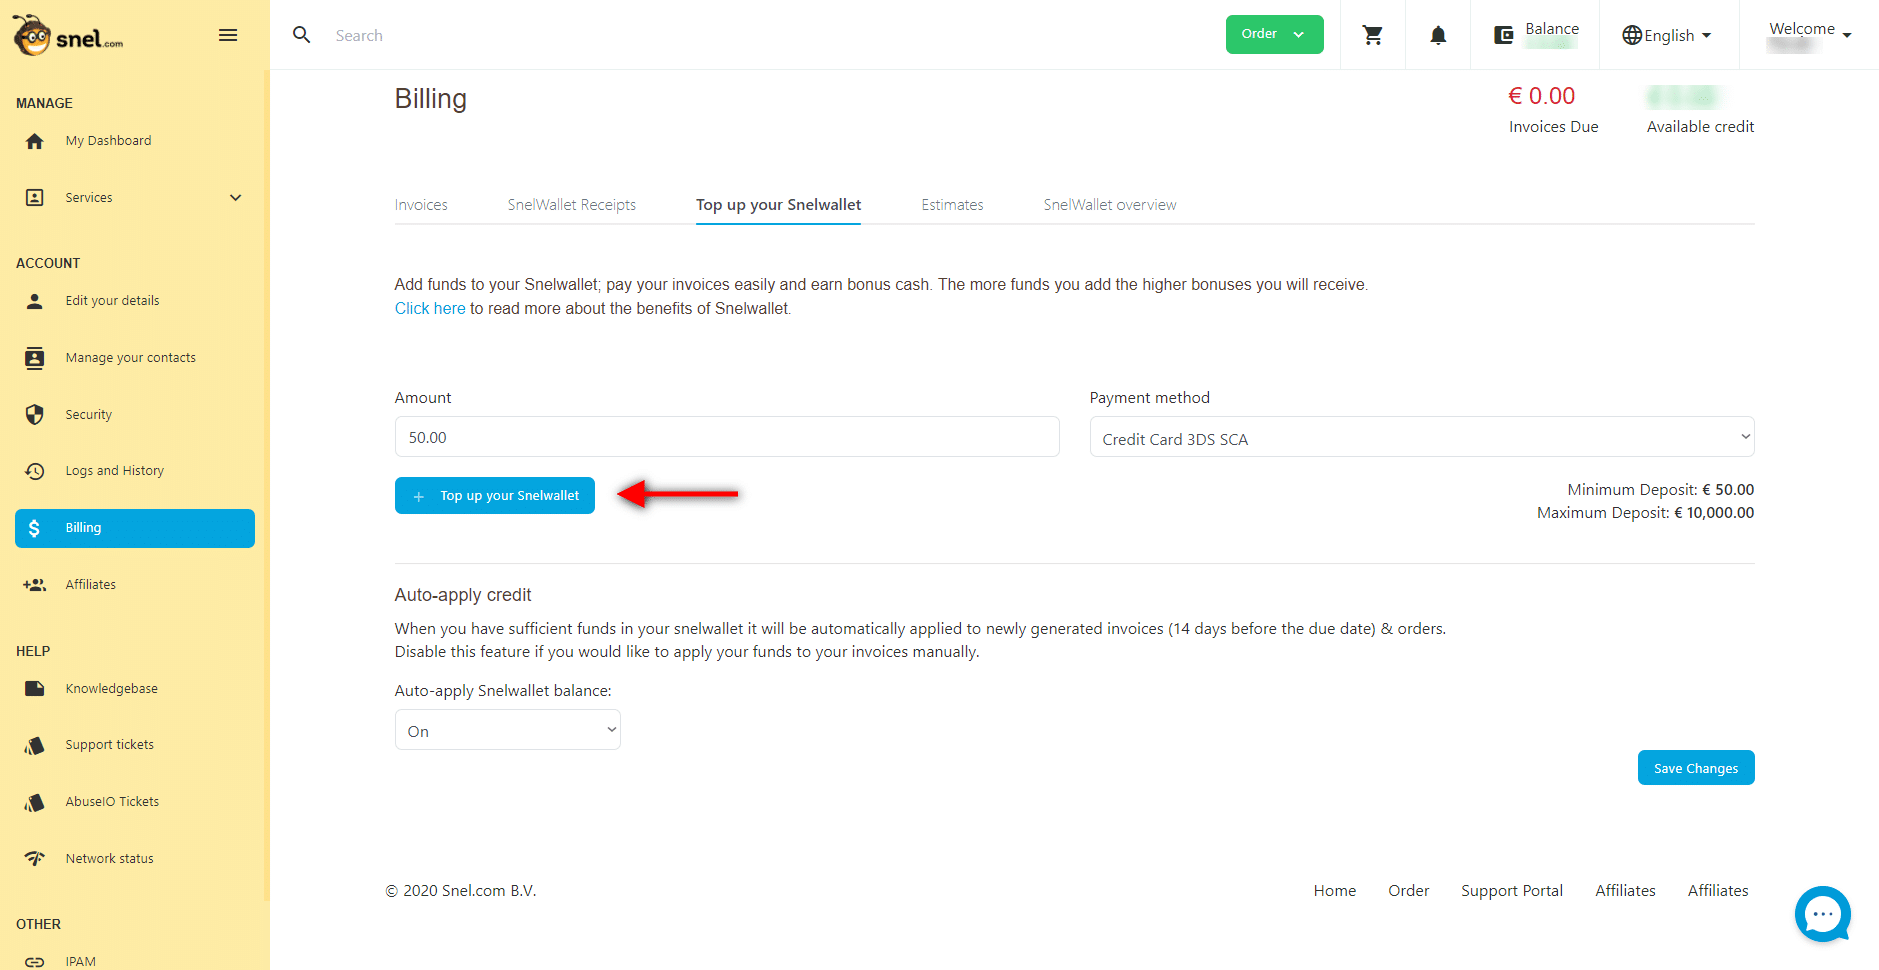Screen dimensions: 1879x970
Task: Click the Support tickets icon
Action: pos(35,745)
